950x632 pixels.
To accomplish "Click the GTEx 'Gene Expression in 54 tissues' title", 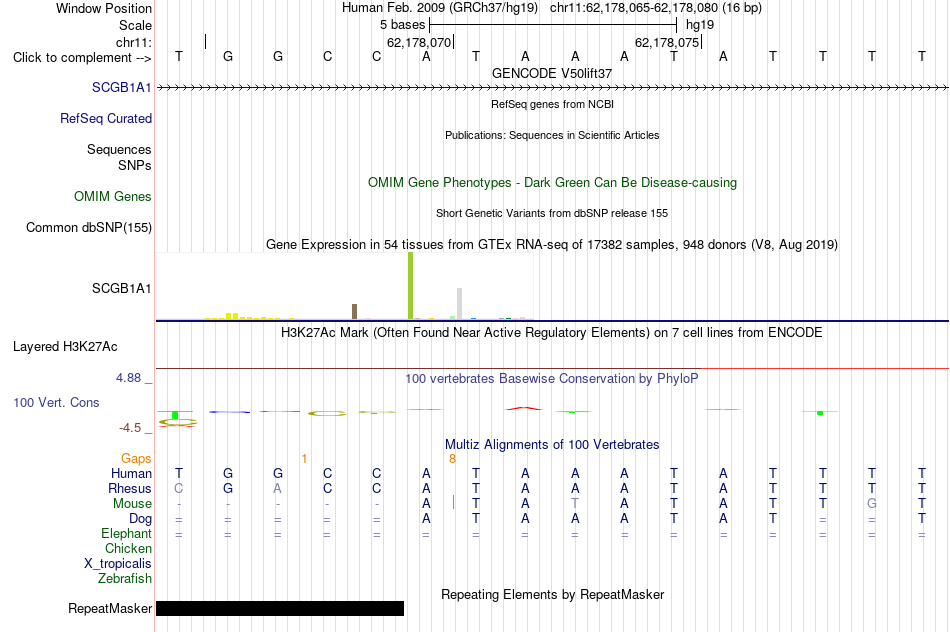I will [552, 245].
